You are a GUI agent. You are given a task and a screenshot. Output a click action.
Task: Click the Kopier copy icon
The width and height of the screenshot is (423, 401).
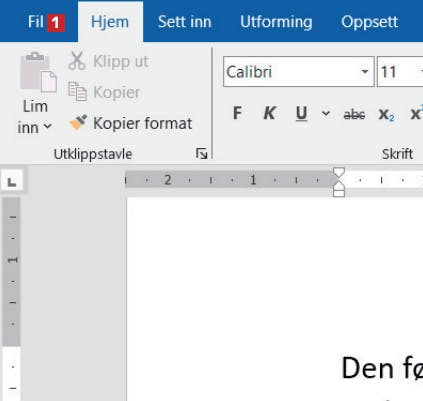[x=77, y=91]
